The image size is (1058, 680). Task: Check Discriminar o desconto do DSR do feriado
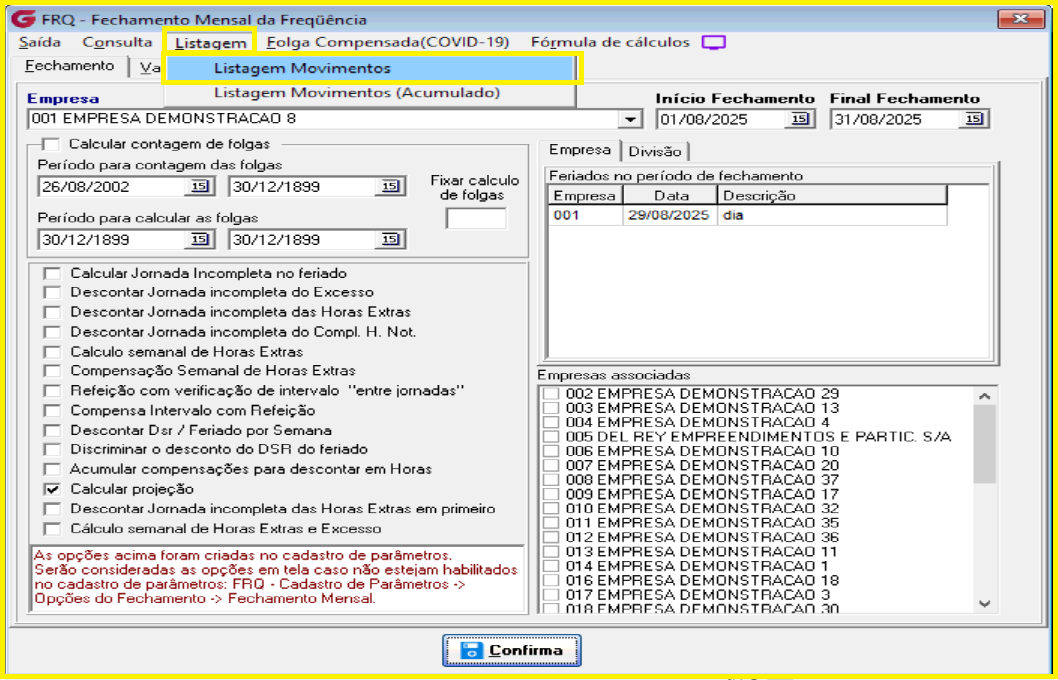[52, 449]
